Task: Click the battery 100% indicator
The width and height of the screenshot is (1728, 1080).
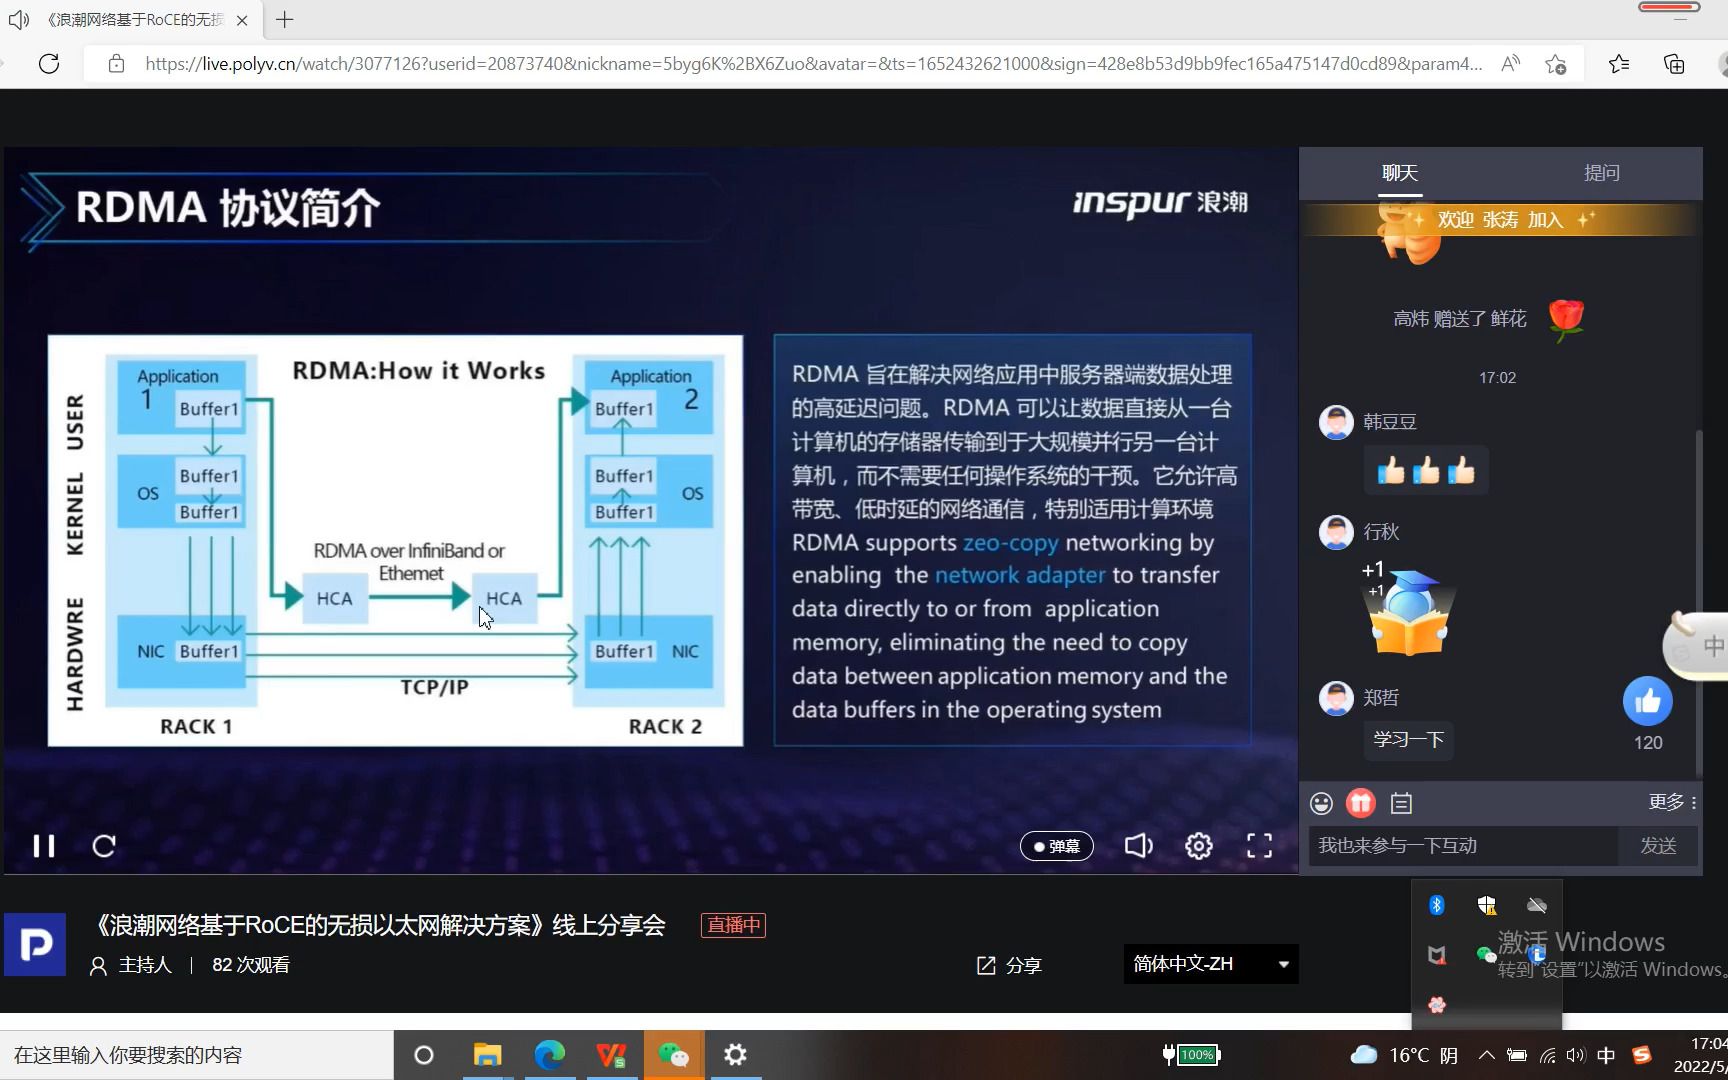Action: (x=1191, y=1055)
